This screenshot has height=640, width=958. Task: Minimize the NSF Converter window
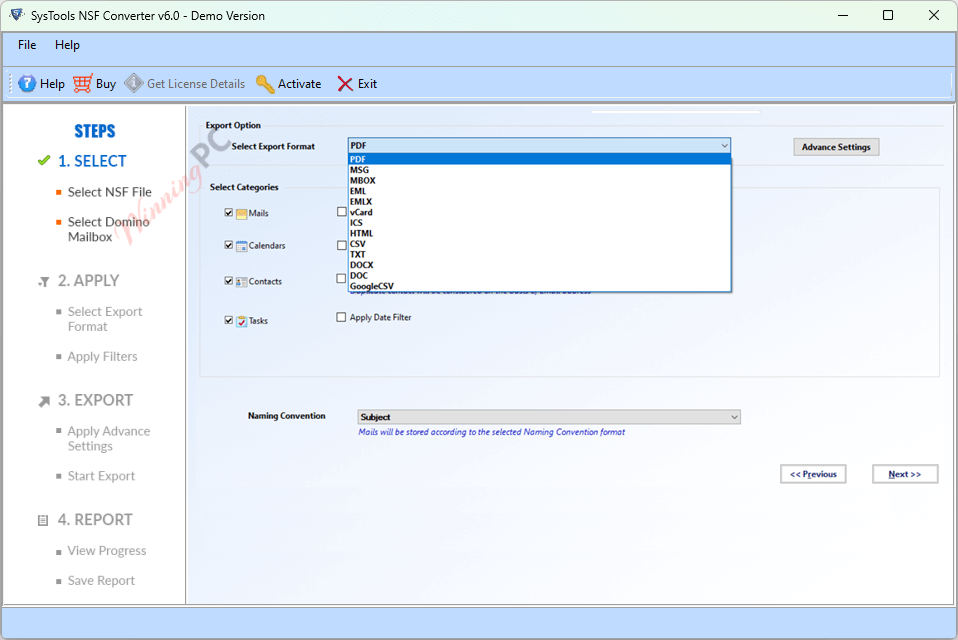point(843,15)
